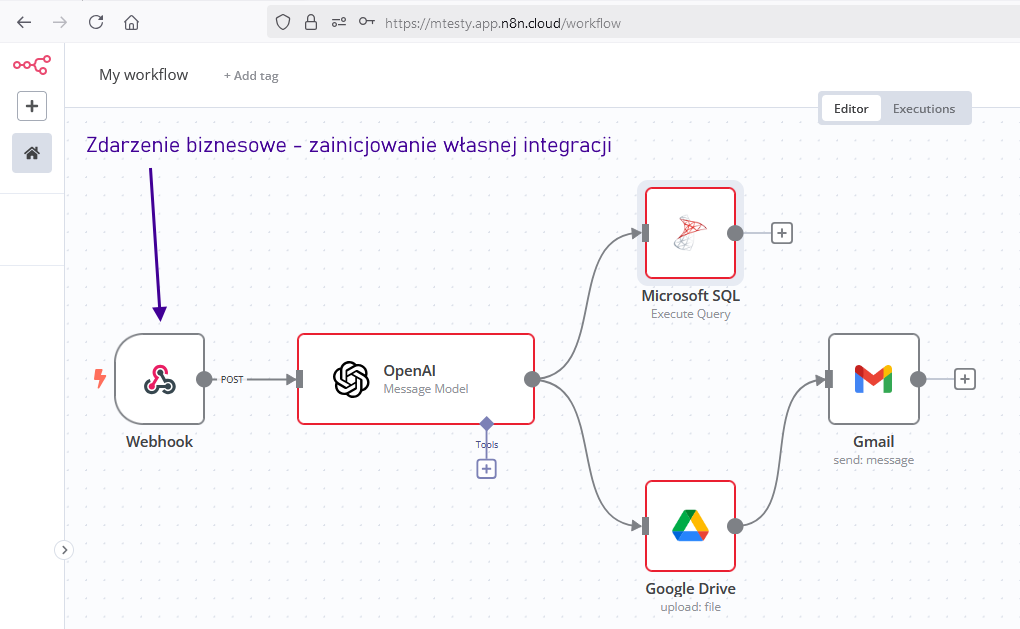1020x629 pixels.
Task: Switch to the Executions tab
Action: pyautogui.click(x=923, y=108)
